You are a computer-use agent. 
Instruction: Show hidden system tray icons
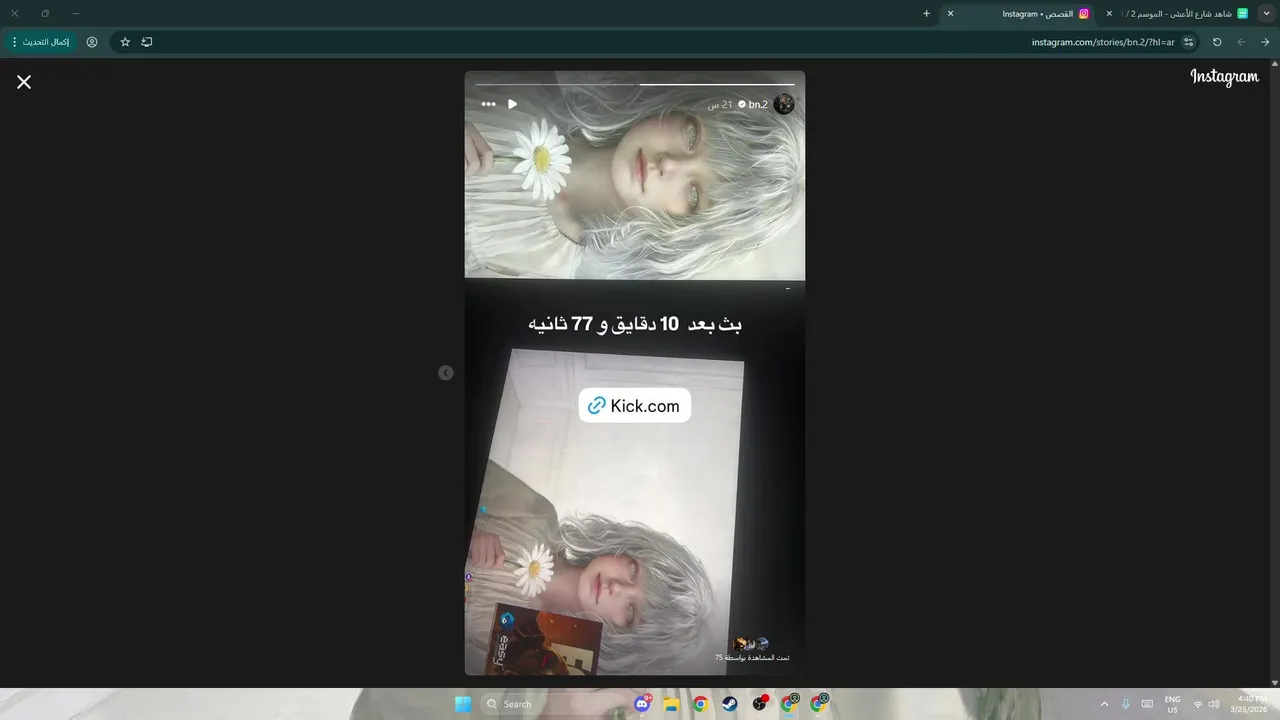(x=1104, y=704)
